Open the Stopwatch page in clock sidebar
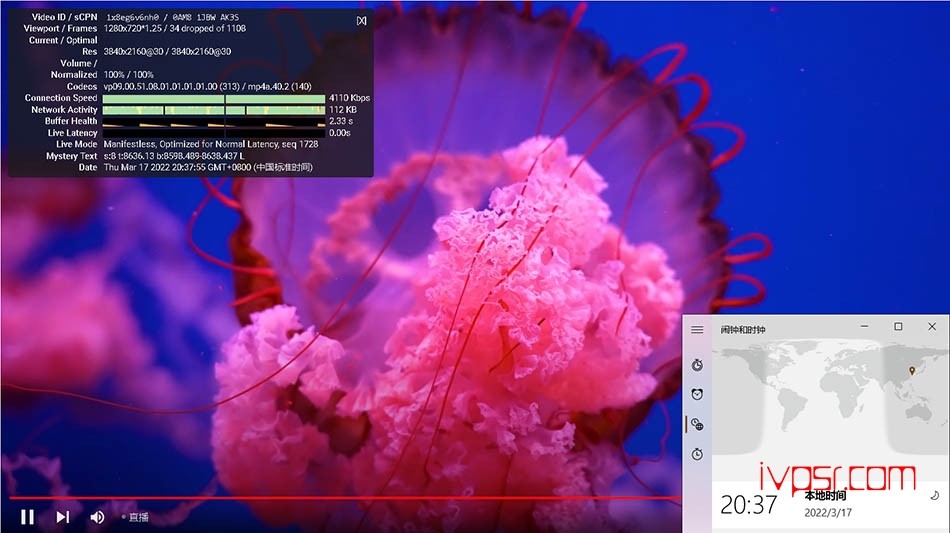The image size is (950, 533). 697,454
